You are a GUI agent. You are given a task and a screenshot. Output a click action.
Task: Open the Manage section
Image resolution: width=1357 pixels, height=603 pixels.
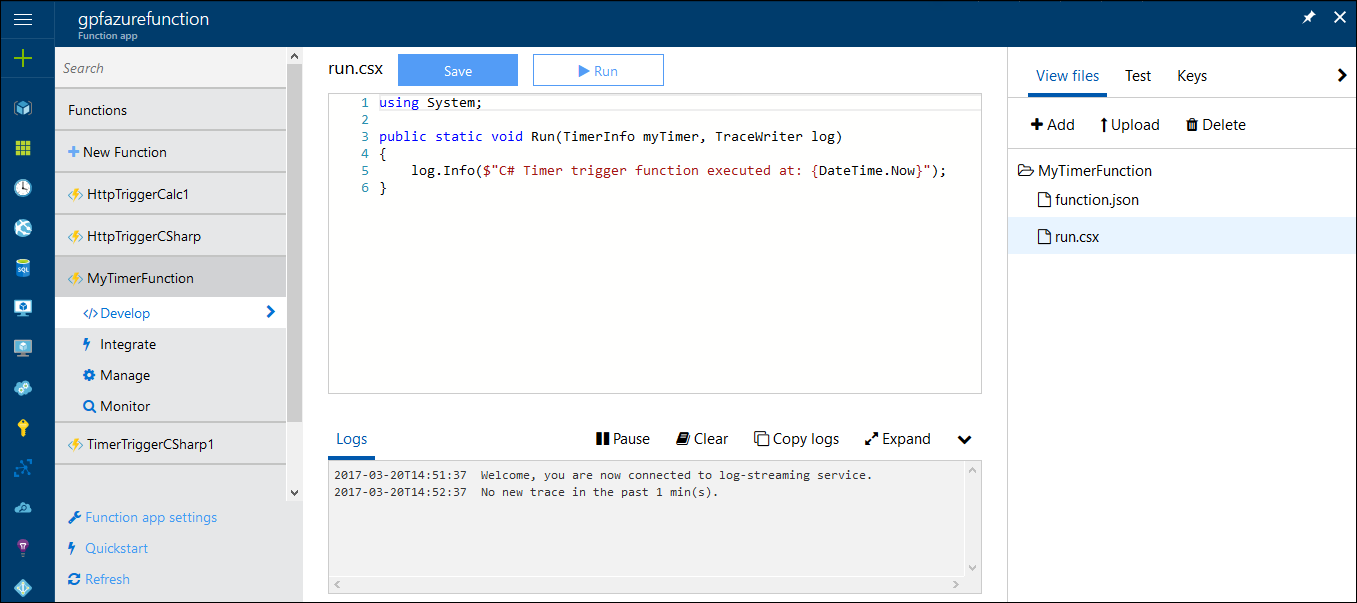[170, 375]
